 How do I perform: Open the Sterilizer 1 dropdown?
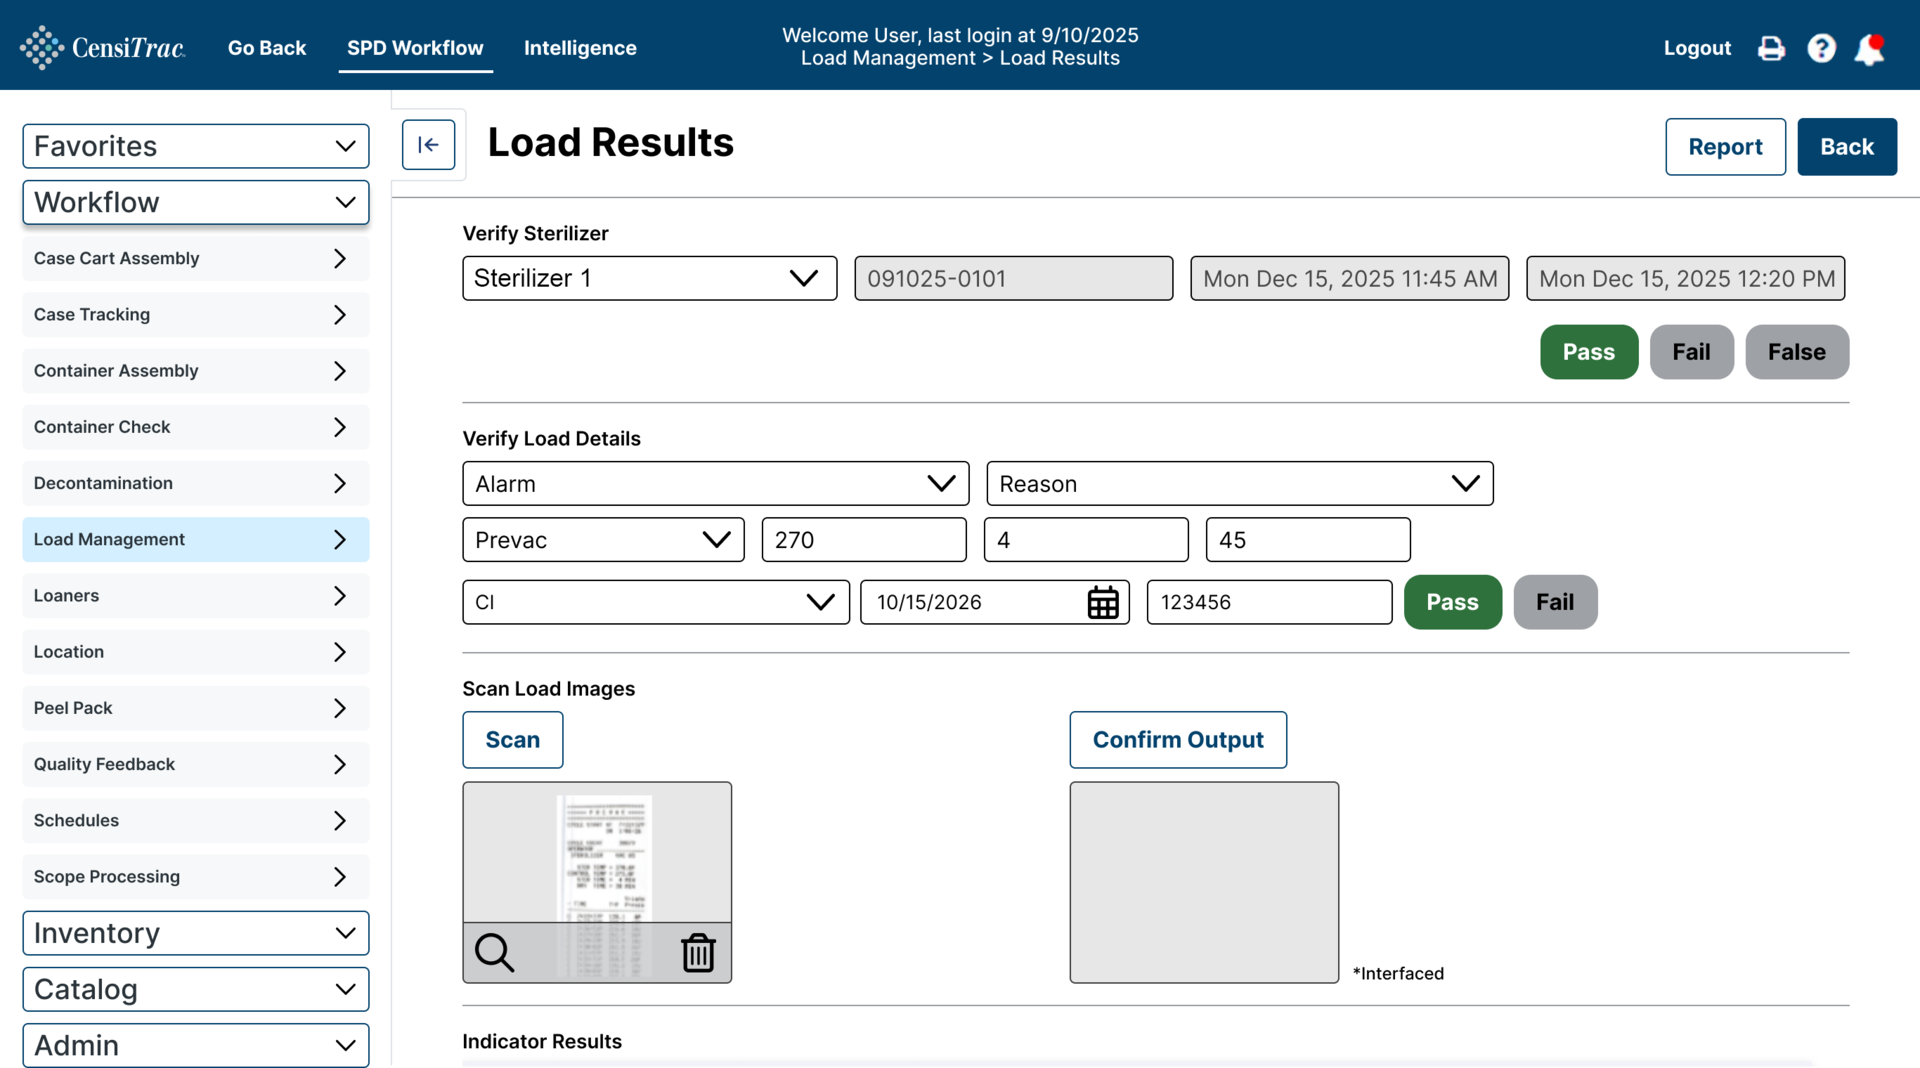(x=650, y=278)
